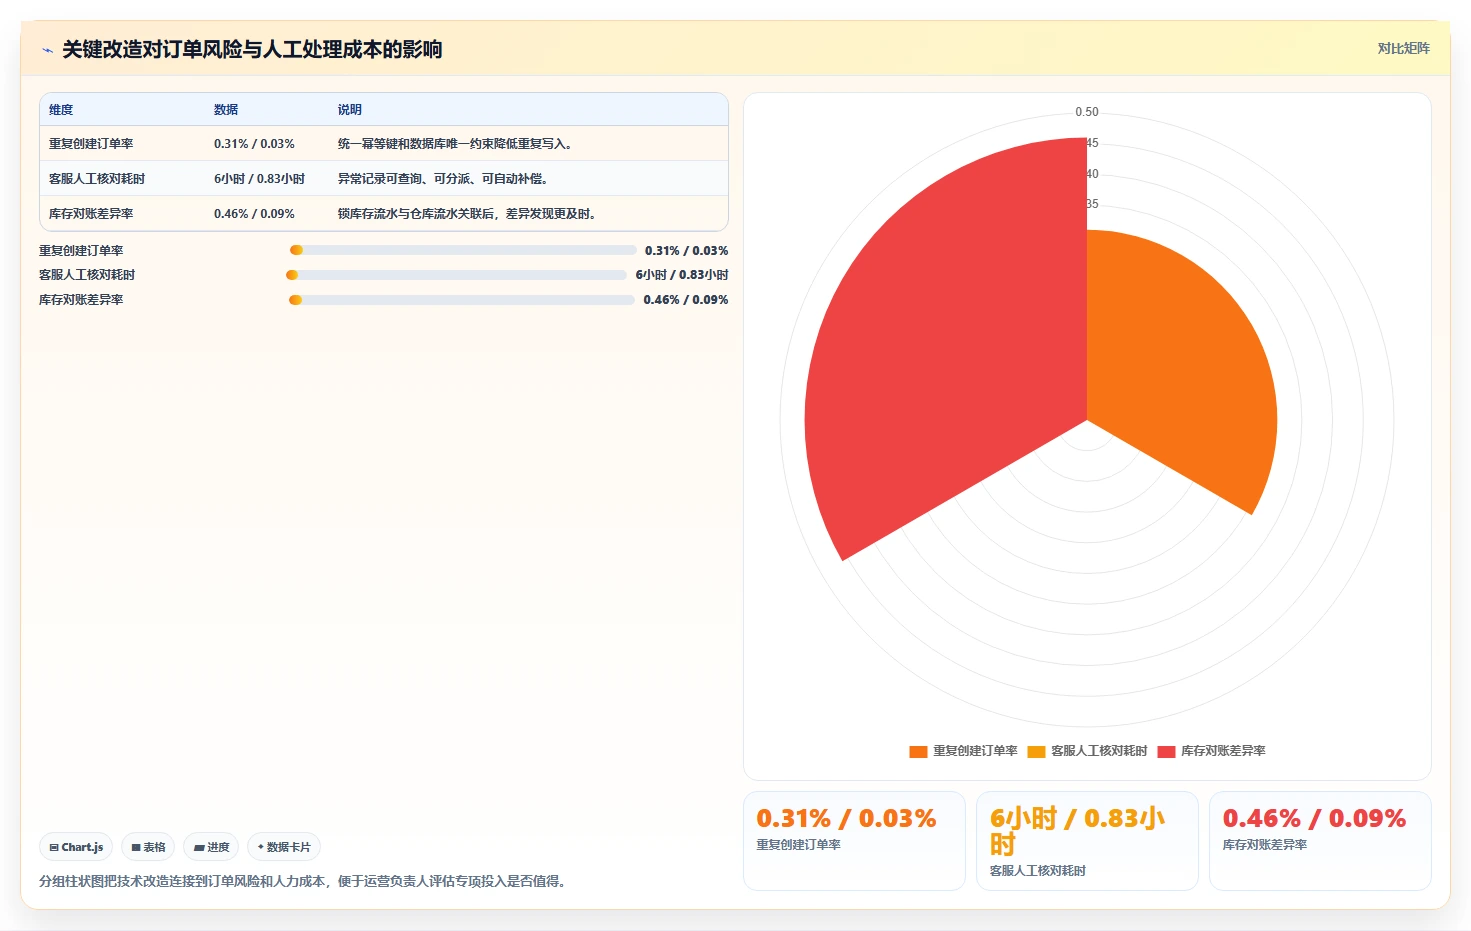Click the 数据卡片 tag chip
The width and height of the screenshot is (1471, 931).
(x=284, y=847)
